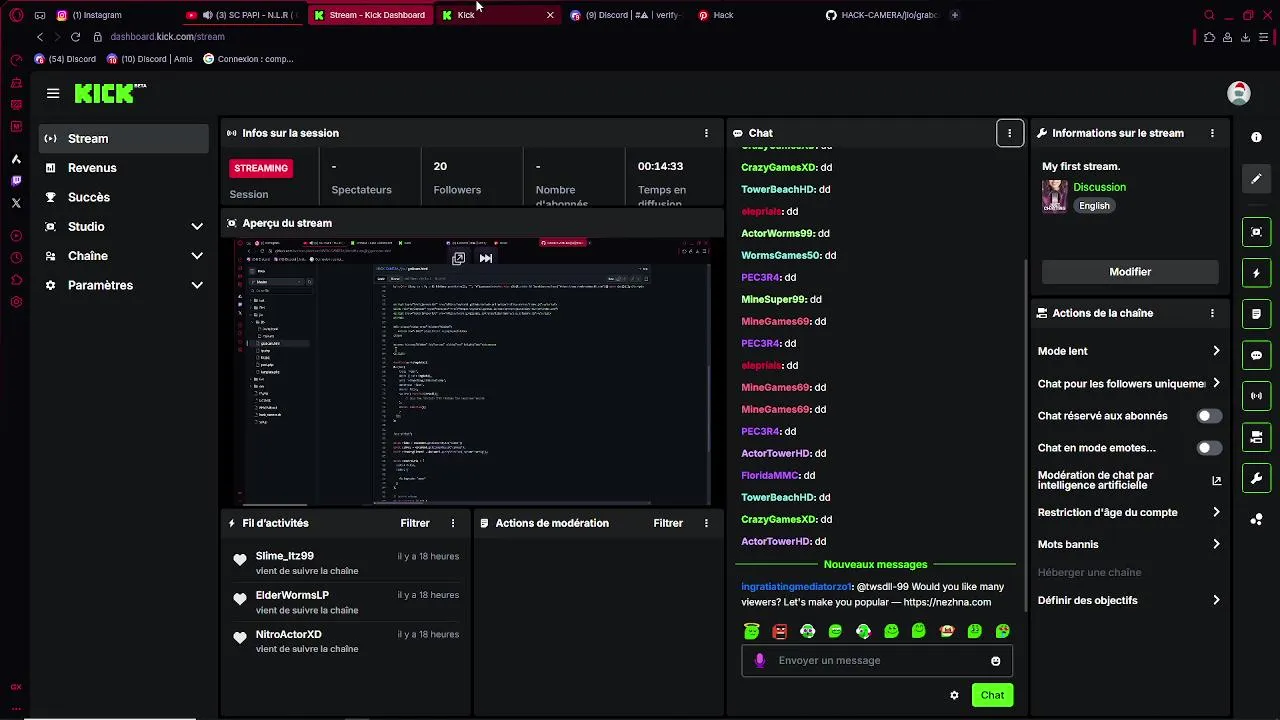
Task: Open Filtrer in Fil d'activités
Action: pyautogui.click(x=415, y=523)
